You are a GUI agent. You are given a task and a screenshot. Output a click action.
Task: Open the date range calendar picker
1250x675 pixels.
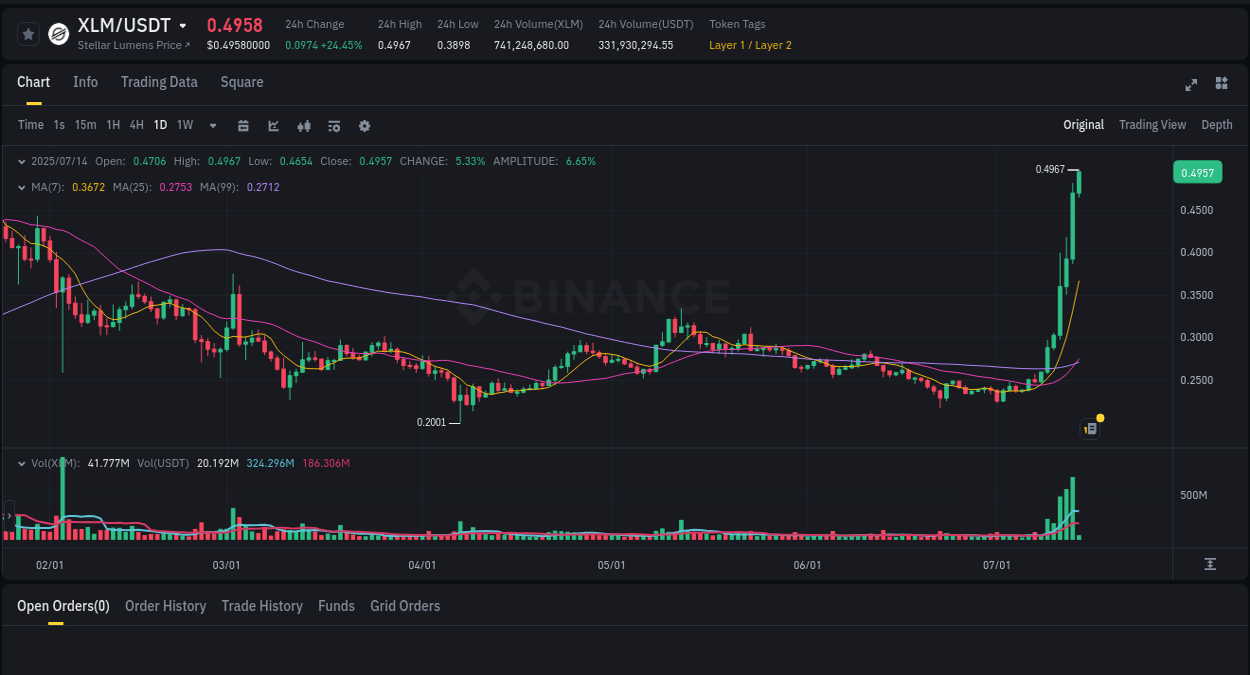point(243,125)
